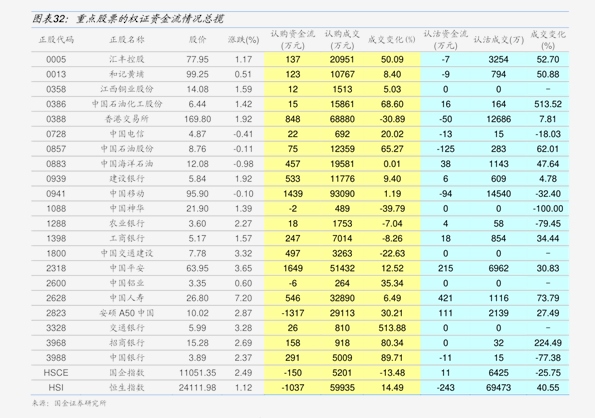Select stock code 2318

point(56,268)
